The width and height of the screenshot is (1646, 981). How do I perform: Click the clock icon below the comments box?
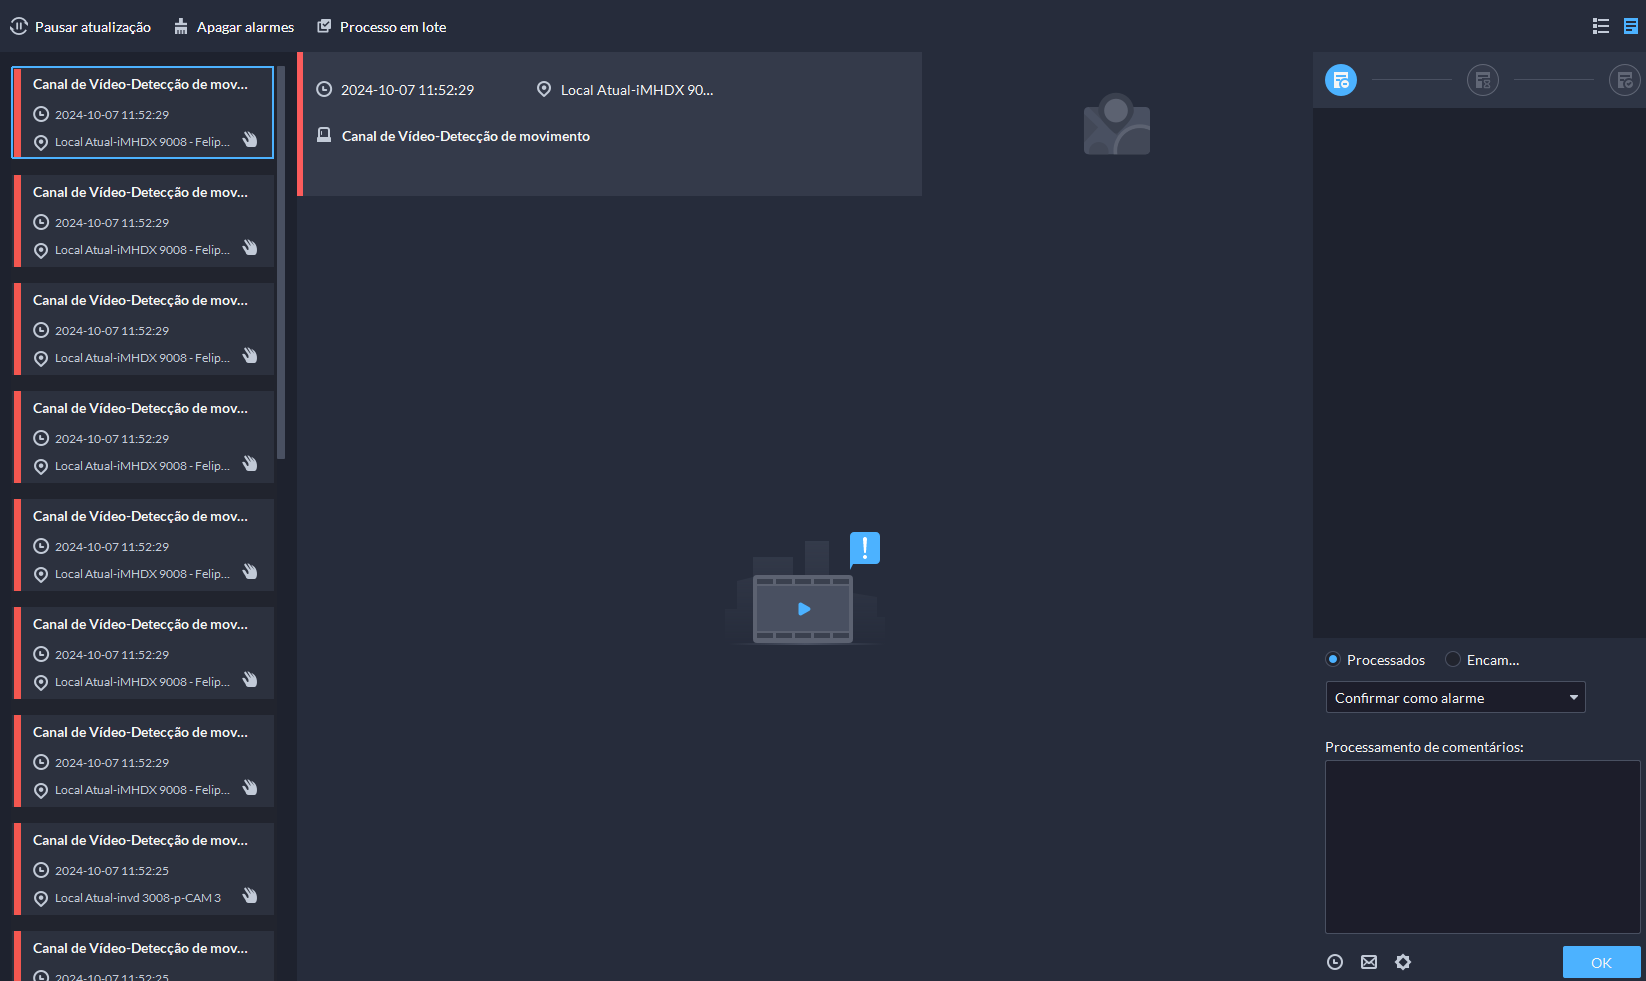point(1335,962)
